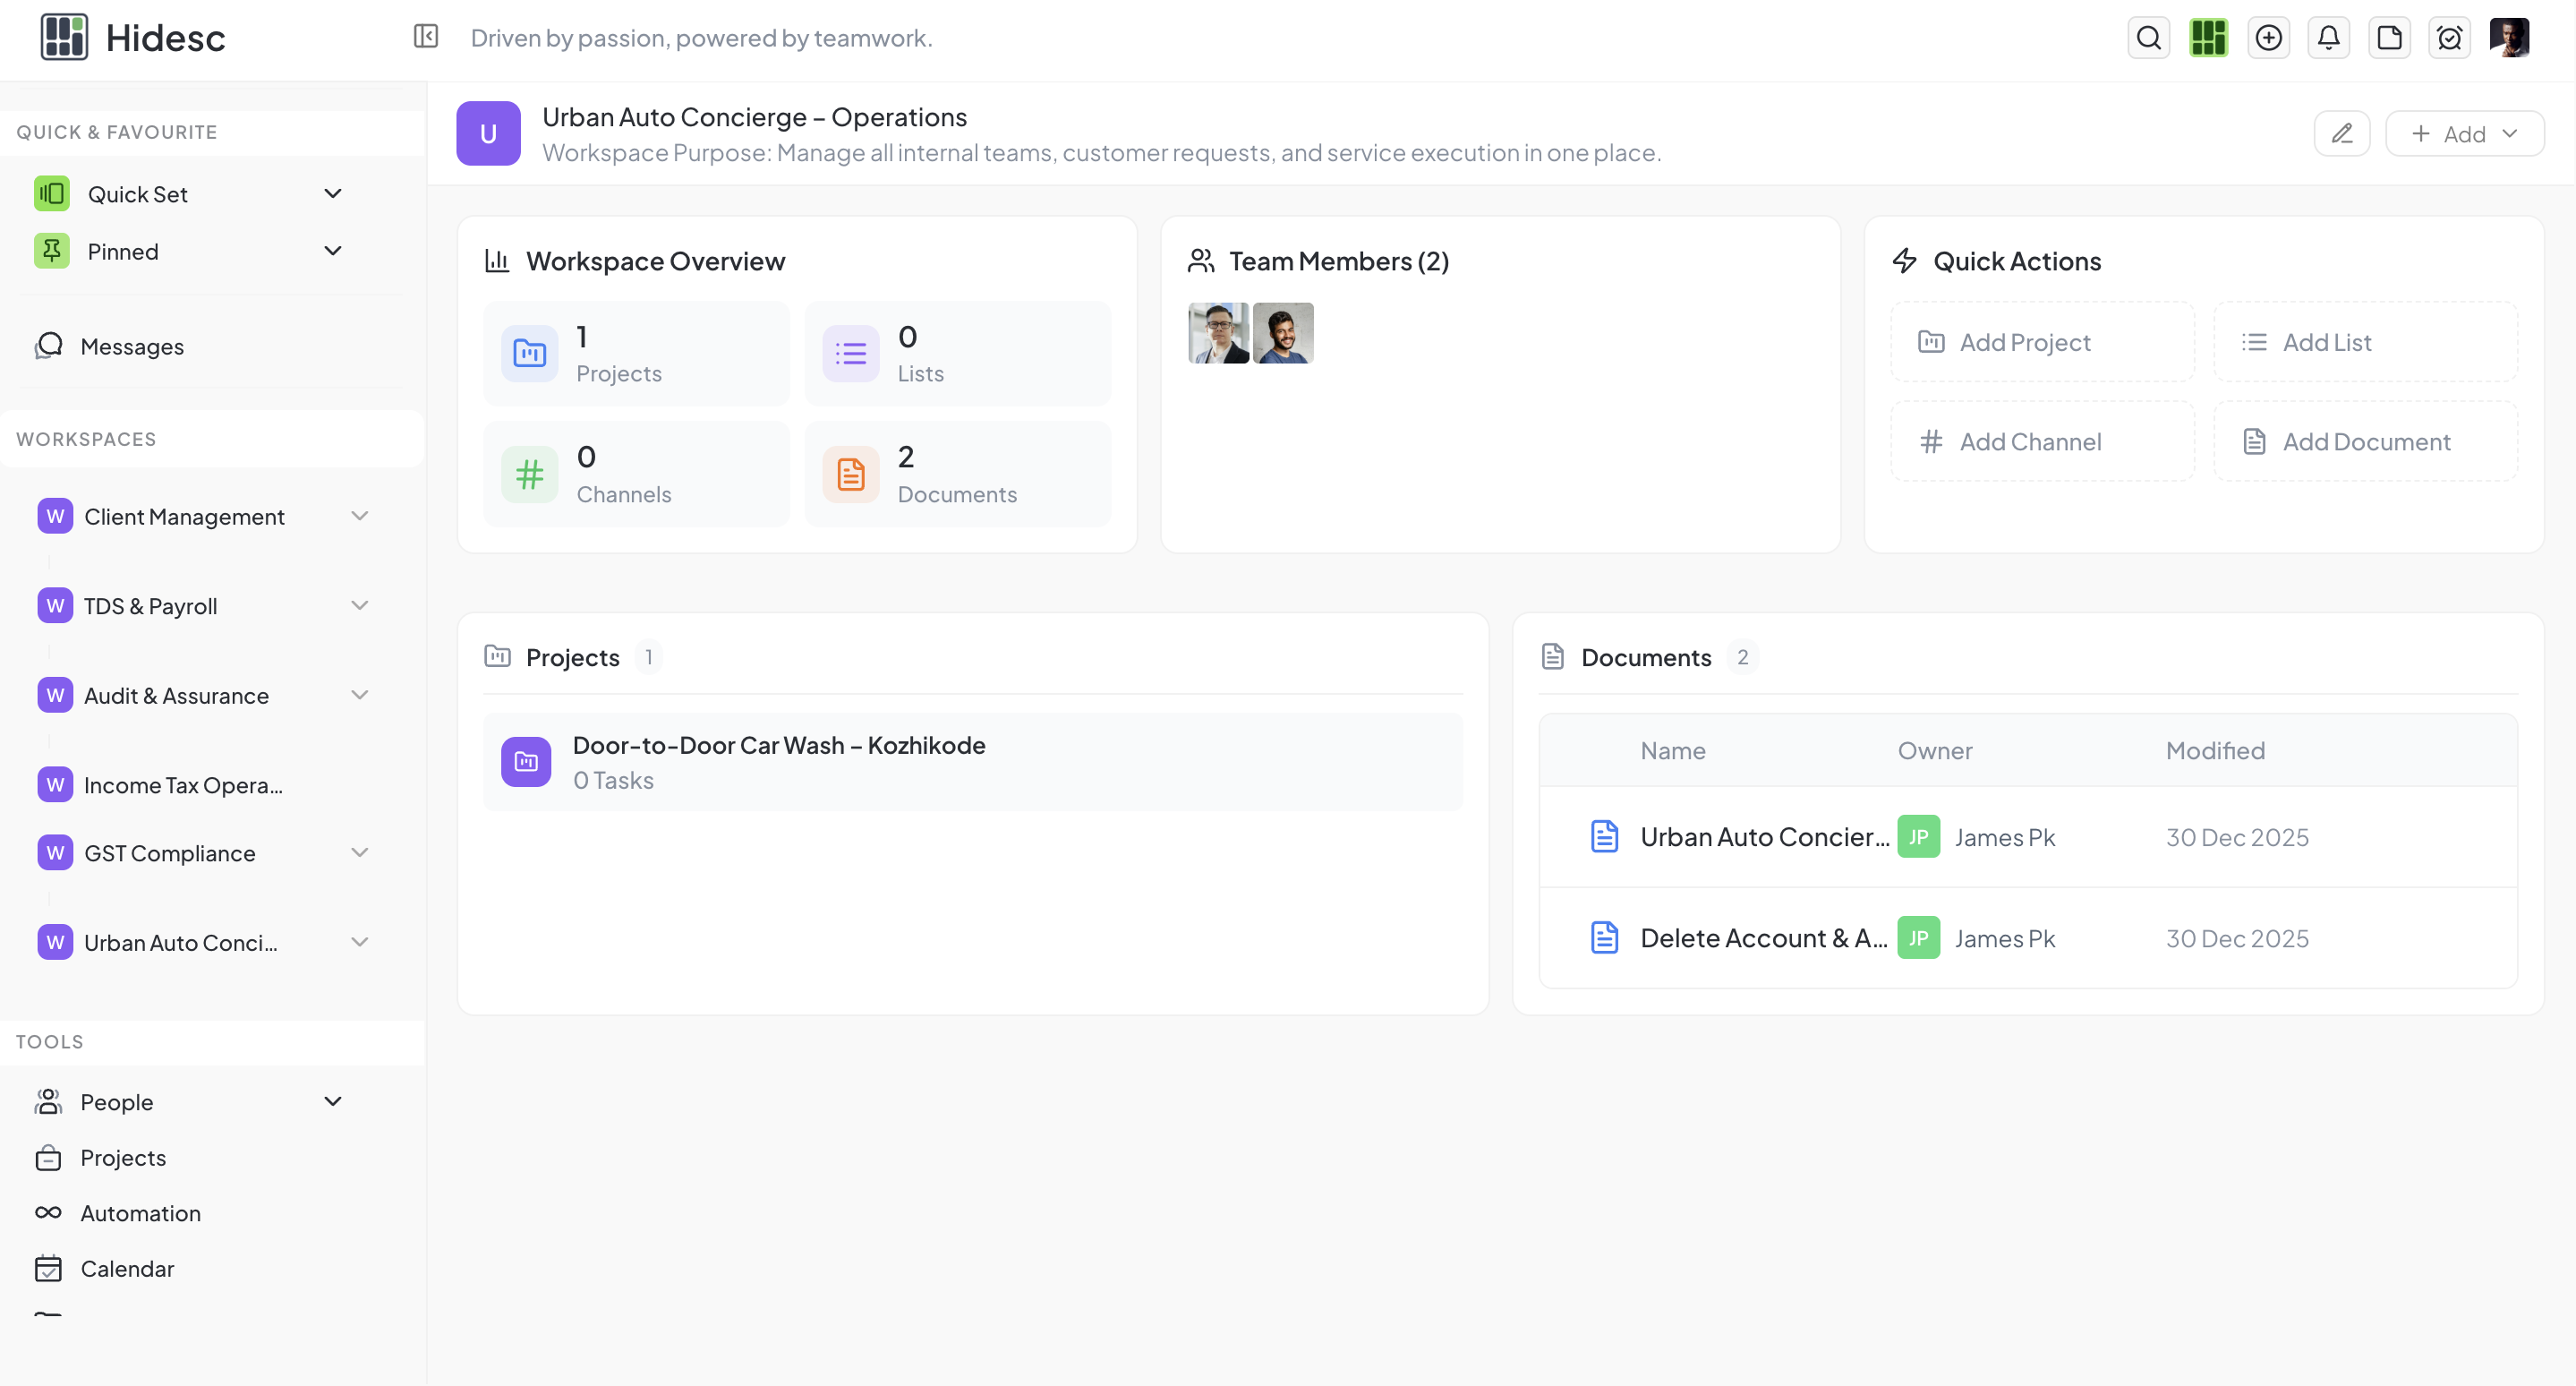The height and width of the screenshot is (1386, 2576).
Task: Open the alarm clock reminders icon
Action: 2449,38
